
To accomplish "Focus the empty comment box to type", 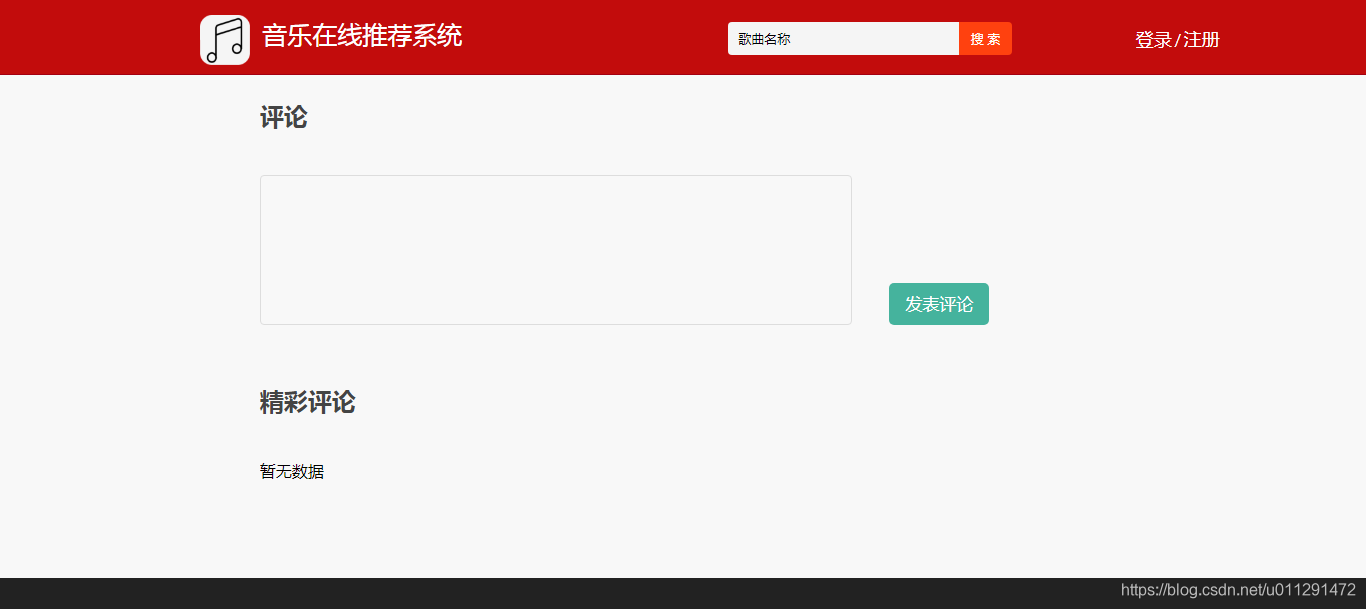I will [x=555, y=249].
